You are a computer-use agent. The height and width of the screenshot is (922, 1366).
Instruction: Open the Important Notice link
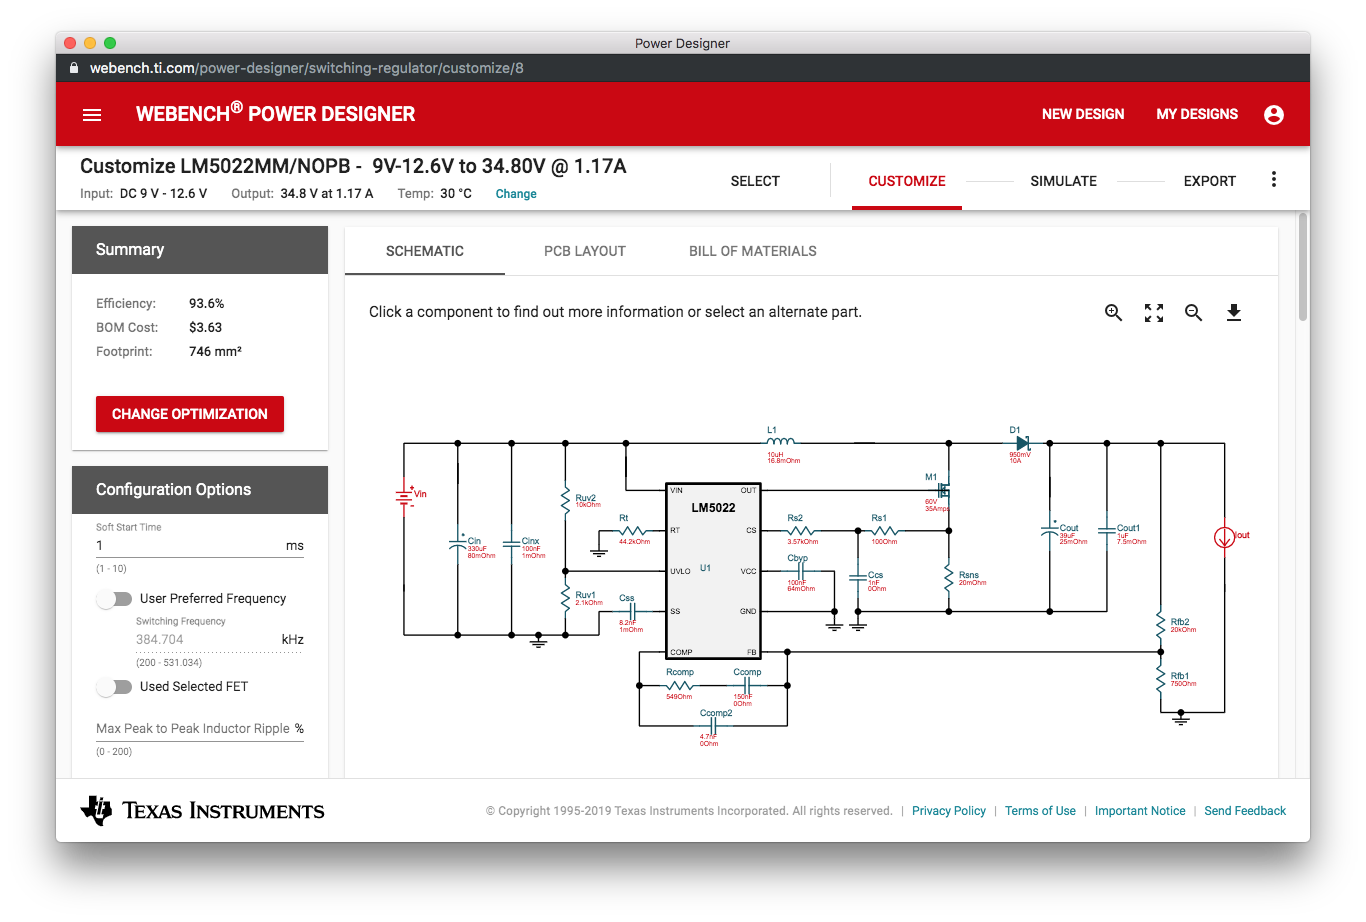point(1140,811)
